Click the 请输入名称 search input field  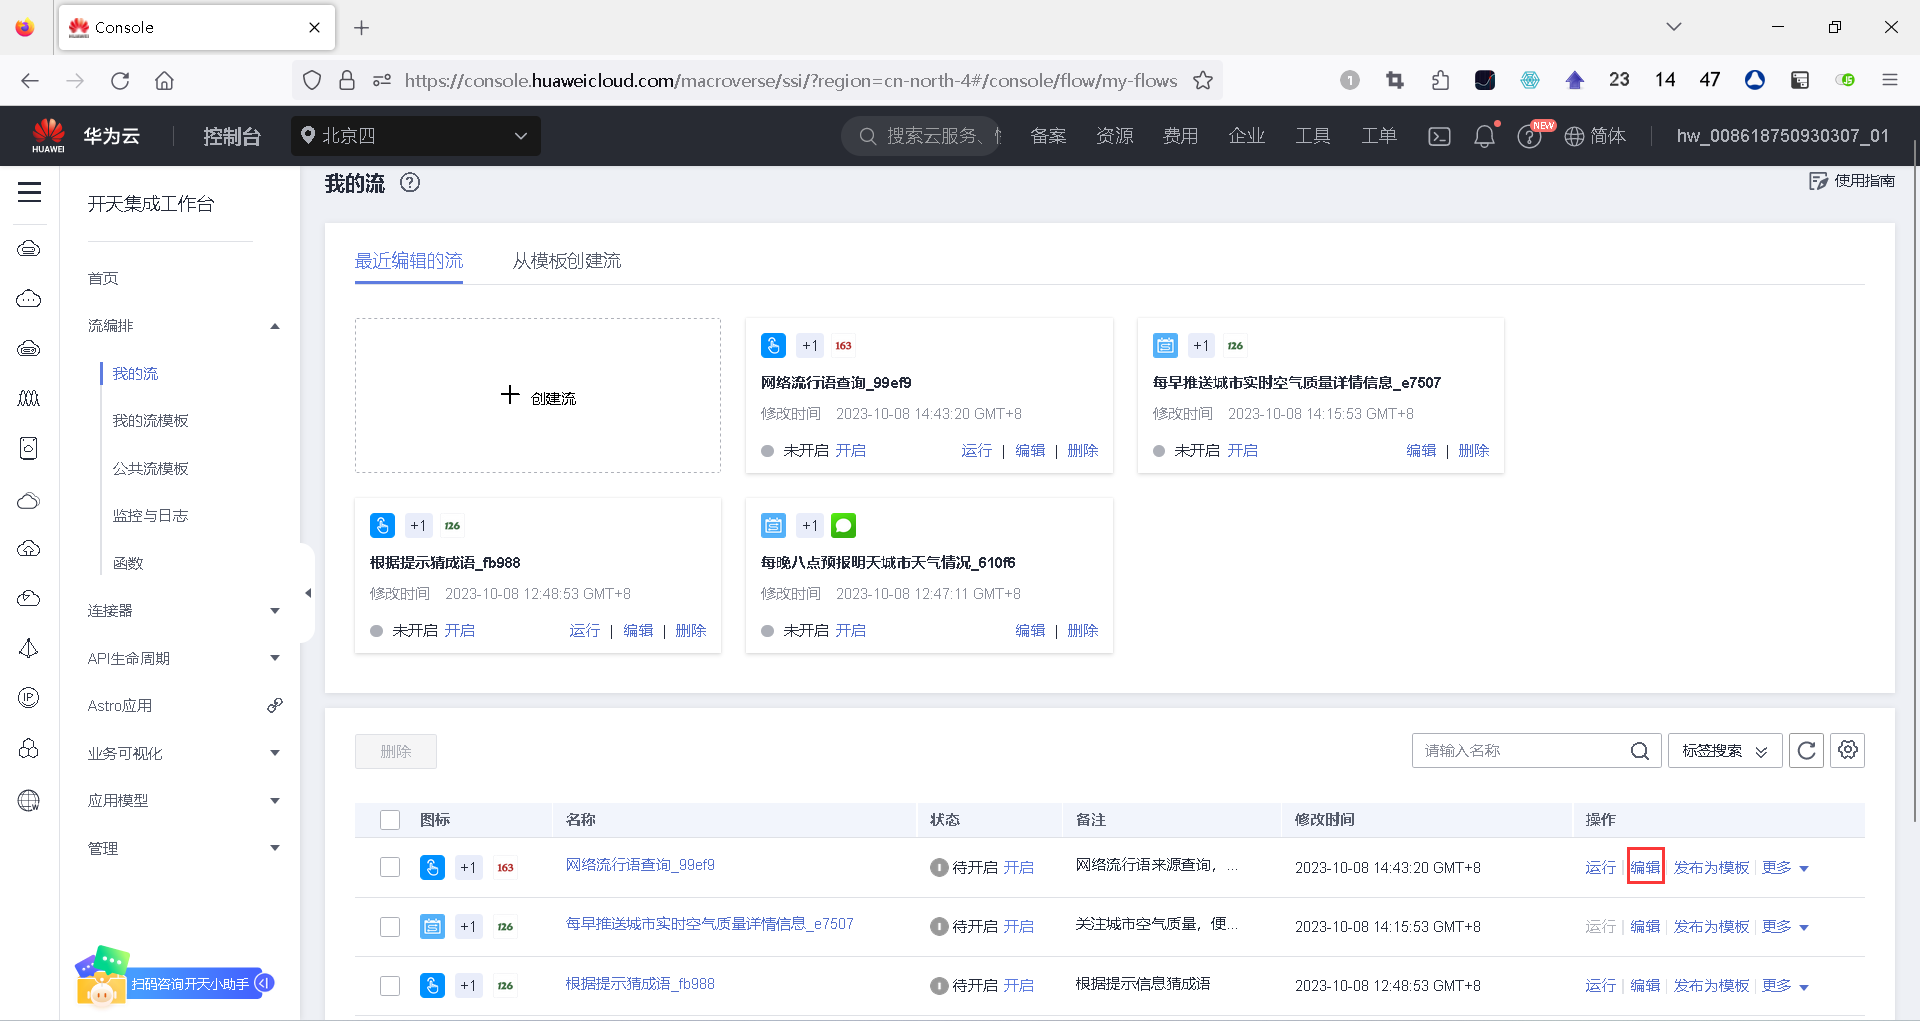(1520, 751)
